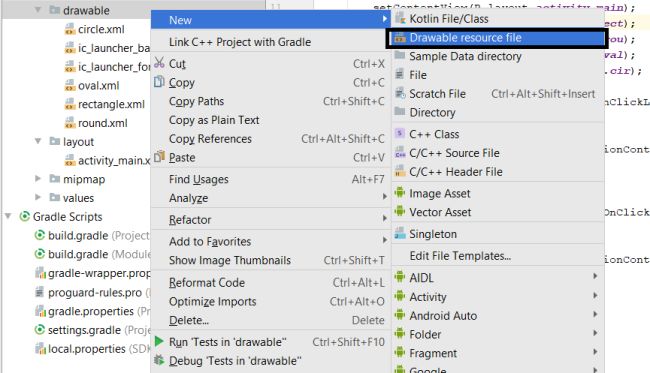Screen dimensions: 650x373
Task: Click the Copy icon in context menu
Action: click(159, 82)
